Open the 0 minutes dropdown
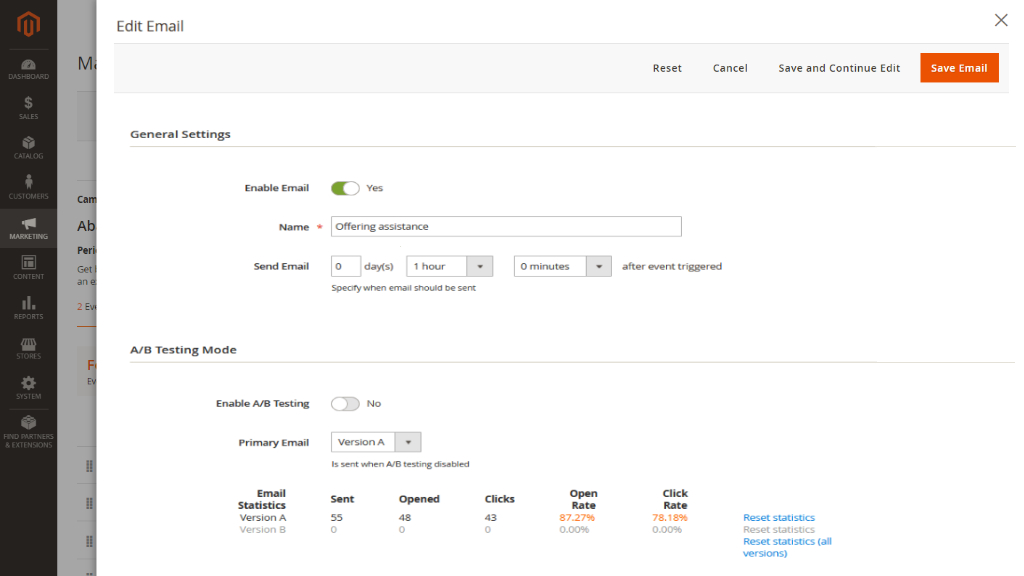The height and width of the screenshot is (576, 1024). point(562,266)
